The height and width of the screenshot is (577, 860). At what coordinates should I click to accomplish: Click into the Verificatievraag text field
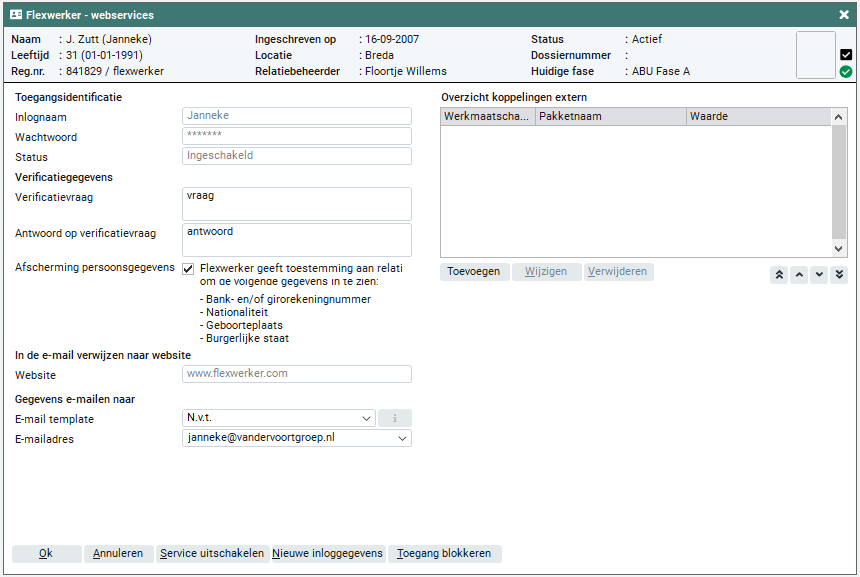297,204
